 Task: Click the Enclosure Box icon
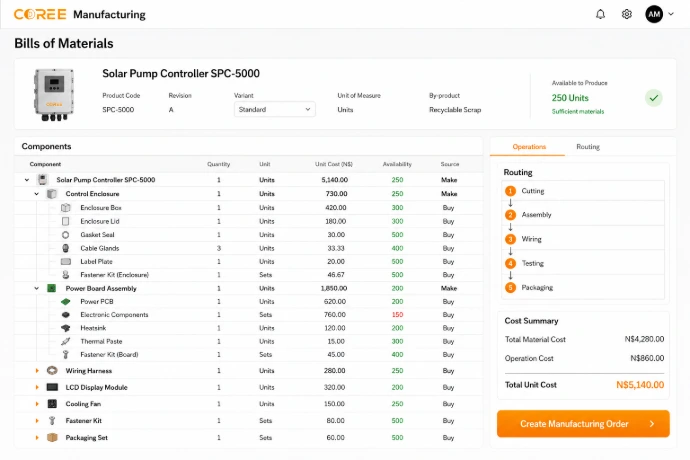tap(66, 207)
